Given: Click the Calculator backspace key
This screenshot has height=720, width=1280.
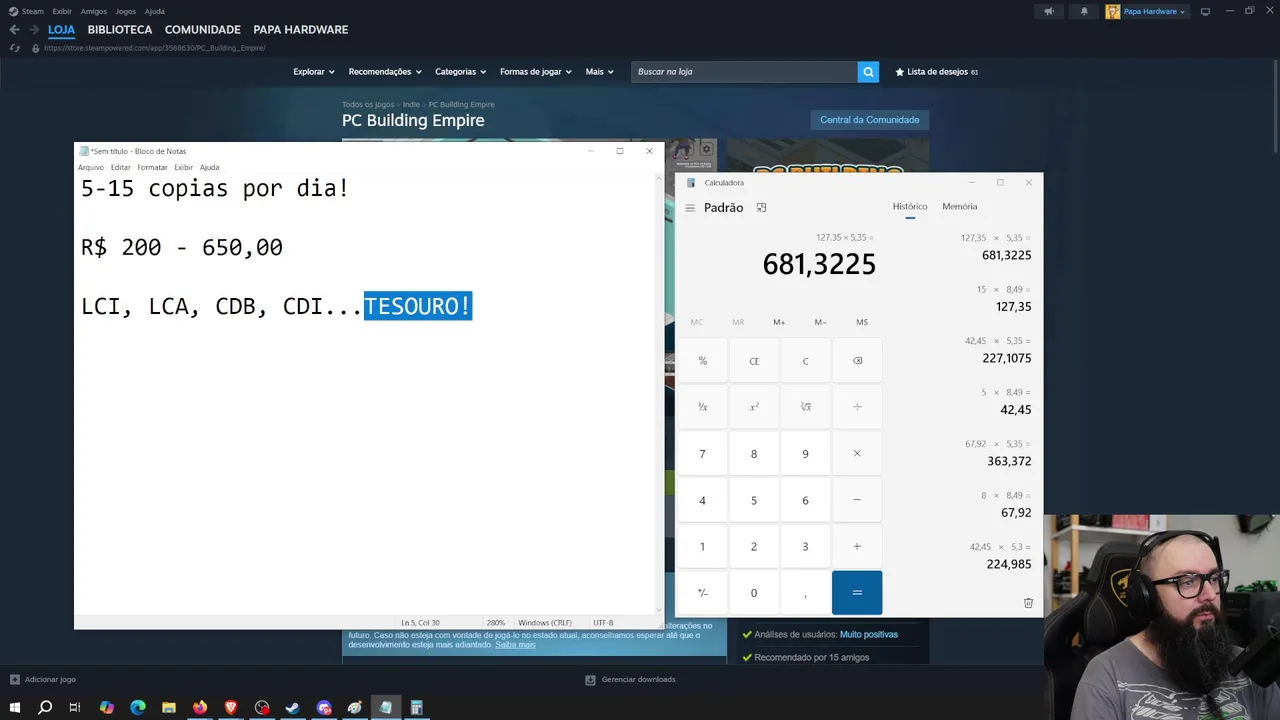Looking at the screenshot, I should (857, 361).
